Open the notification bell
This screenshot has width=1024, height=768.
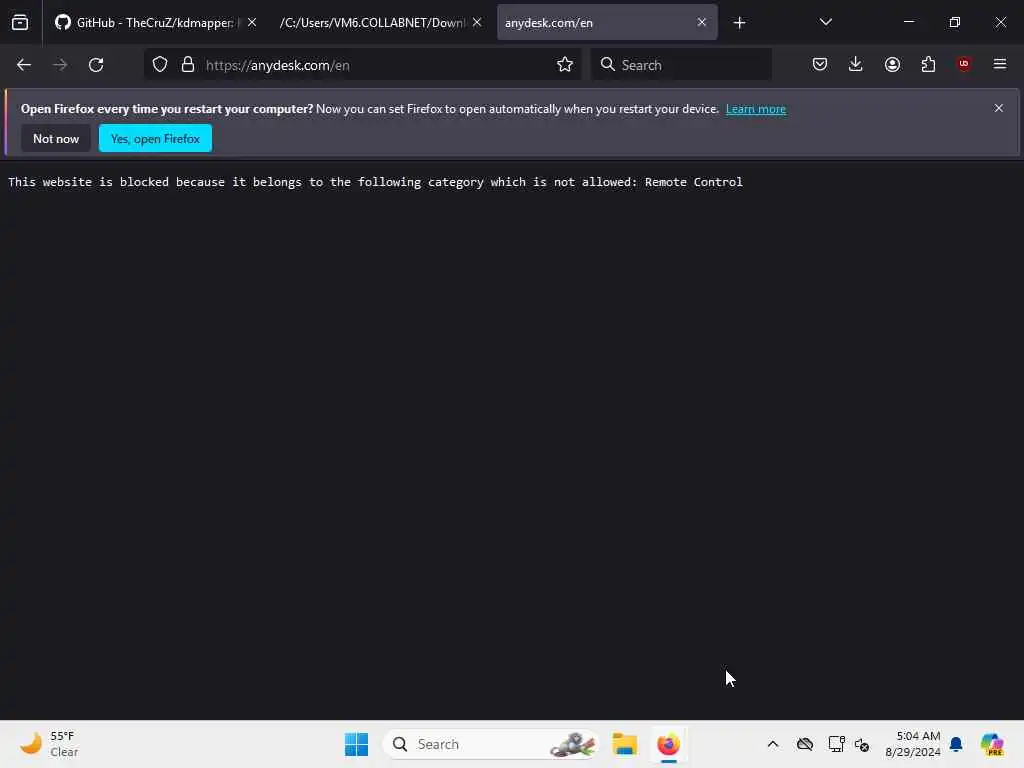coord(956,744)
